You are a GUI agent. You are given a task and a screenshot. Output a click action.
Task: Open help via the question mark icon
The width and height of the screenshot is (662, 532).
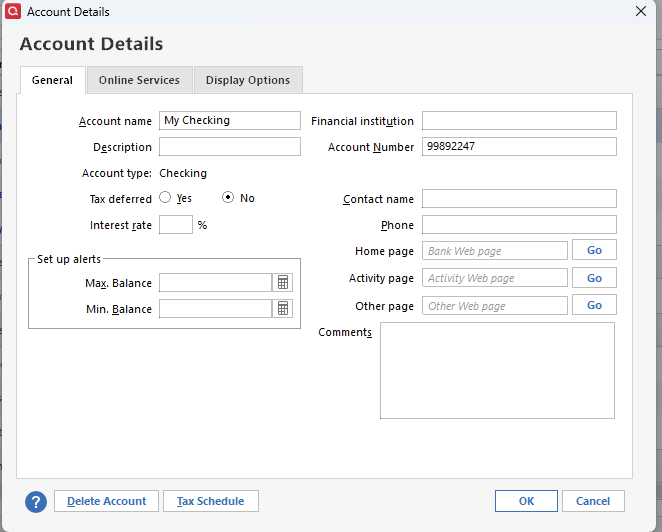(x=37, y=501)
